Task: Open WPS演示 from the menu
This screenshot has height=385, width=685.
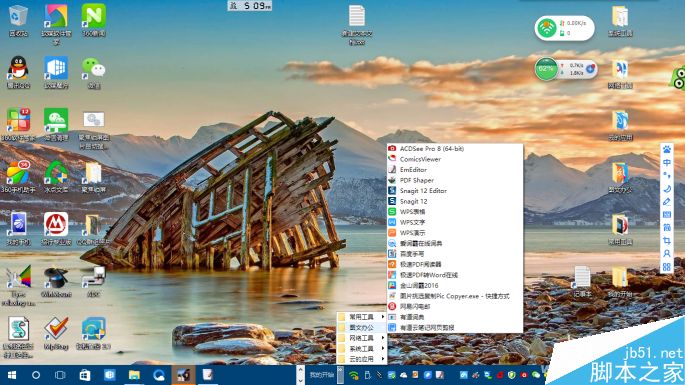Action: tap(455, 232)
